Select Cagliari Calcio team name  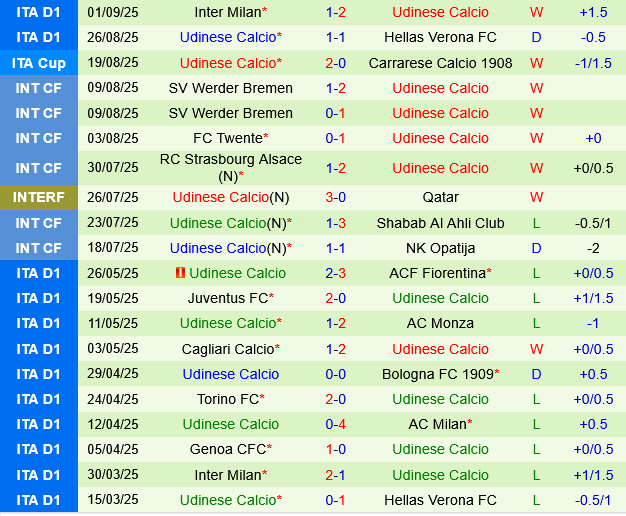tap(227, 349)
